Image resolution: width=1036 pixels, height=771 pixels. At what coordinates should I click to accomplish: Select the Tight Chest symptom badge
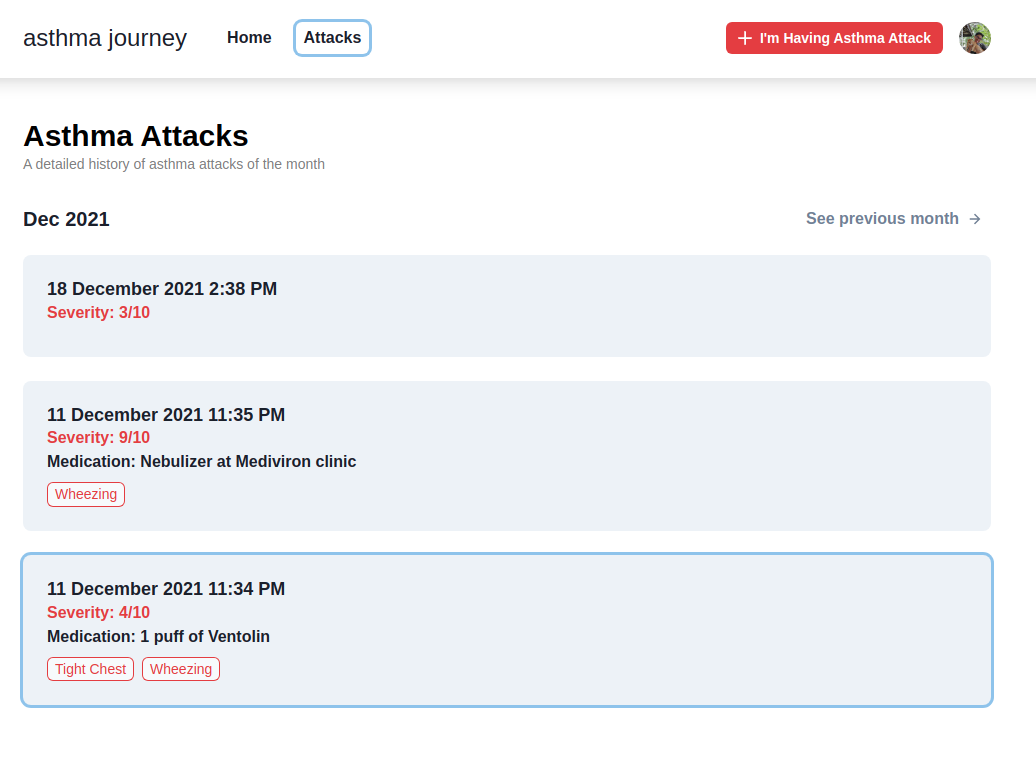click(x=90, y=669)
